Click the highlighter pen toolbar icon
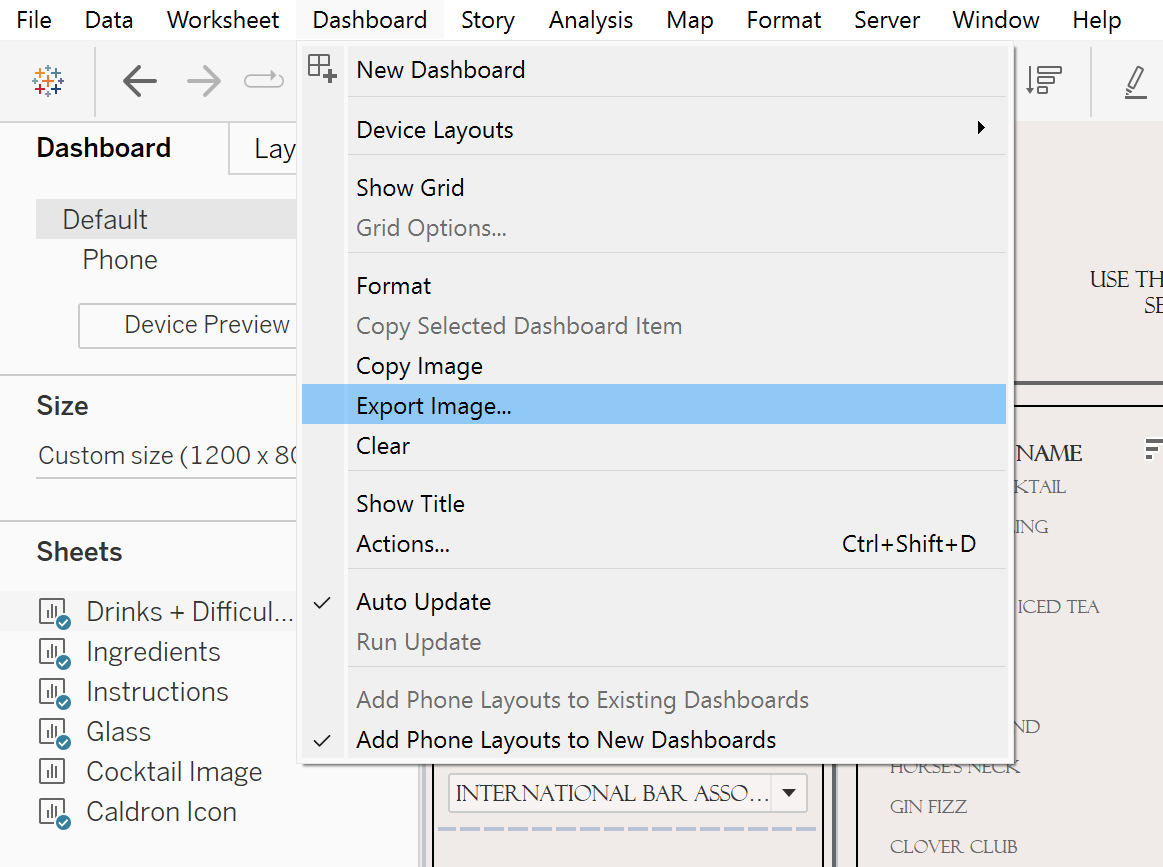This screenshot has height=867, width=1163. coord(1135,81)
